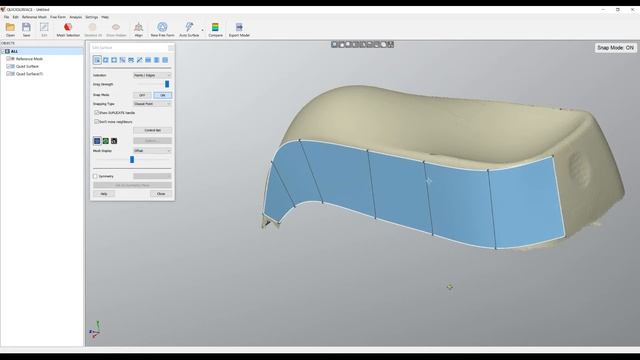The image size is (640, 360).
Task: Click the Snap Mode: ON indicator
Action: point(616,48)
